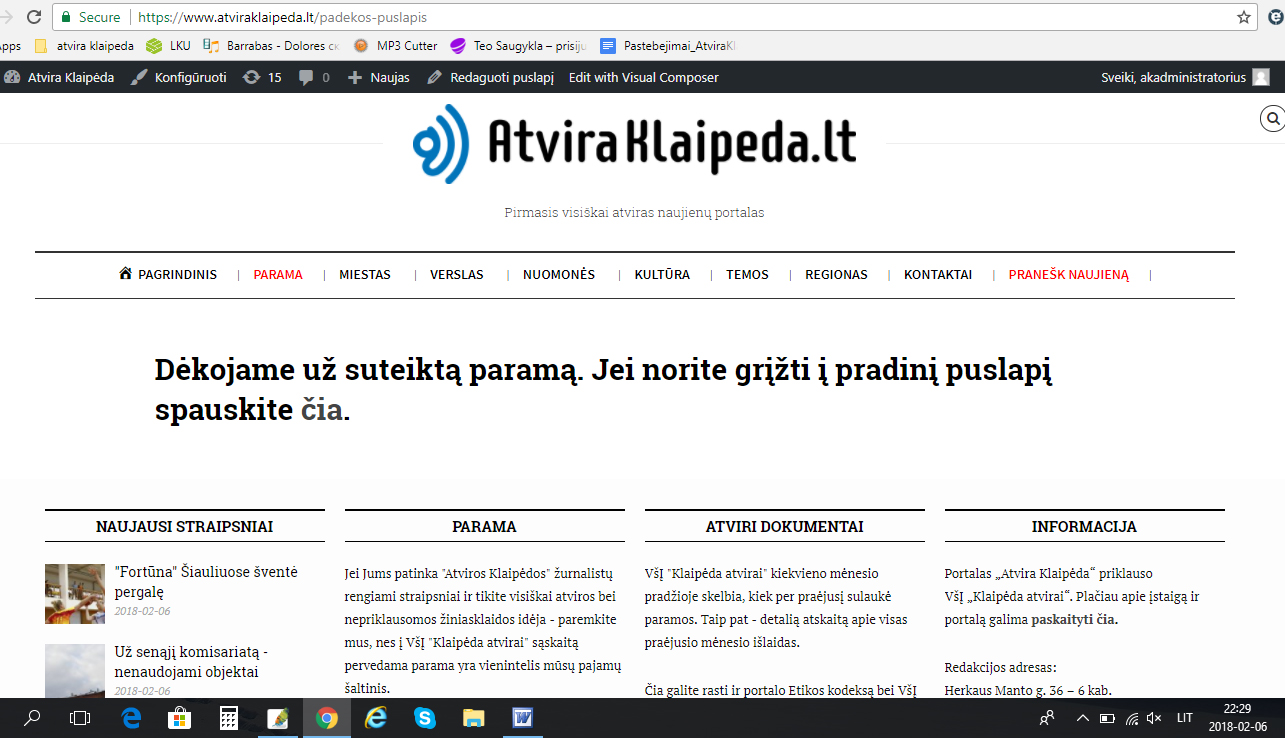Select Kultūra in the navigation menu
The height and width of the screenshot is (738, 1285).
pos(662,275)
